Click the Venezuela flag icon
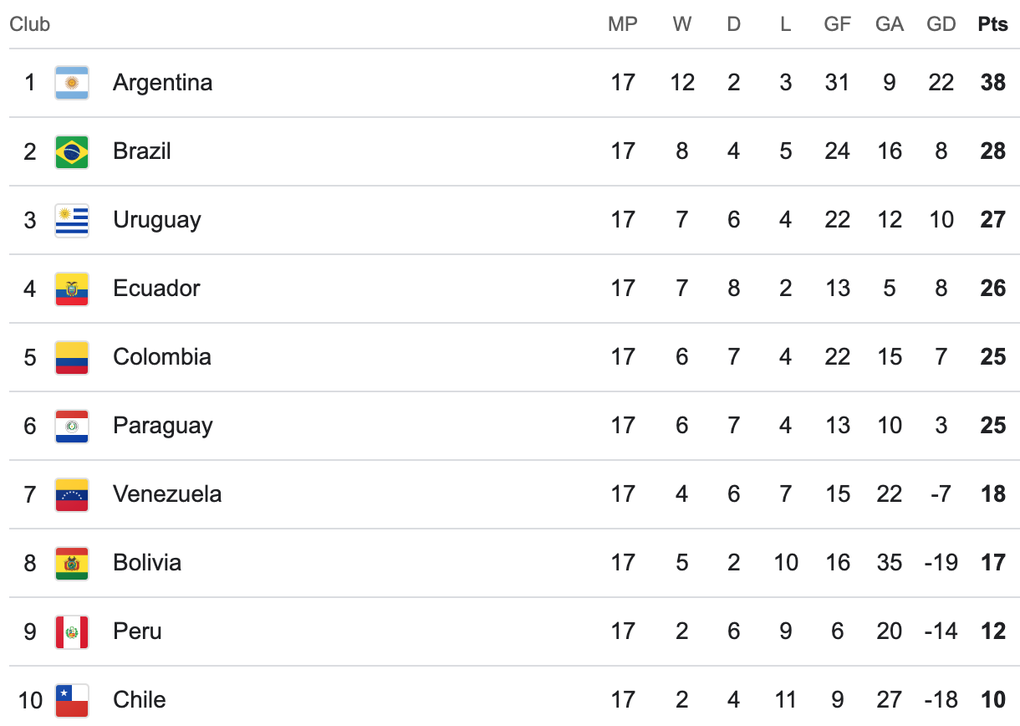 click(72, 494)
